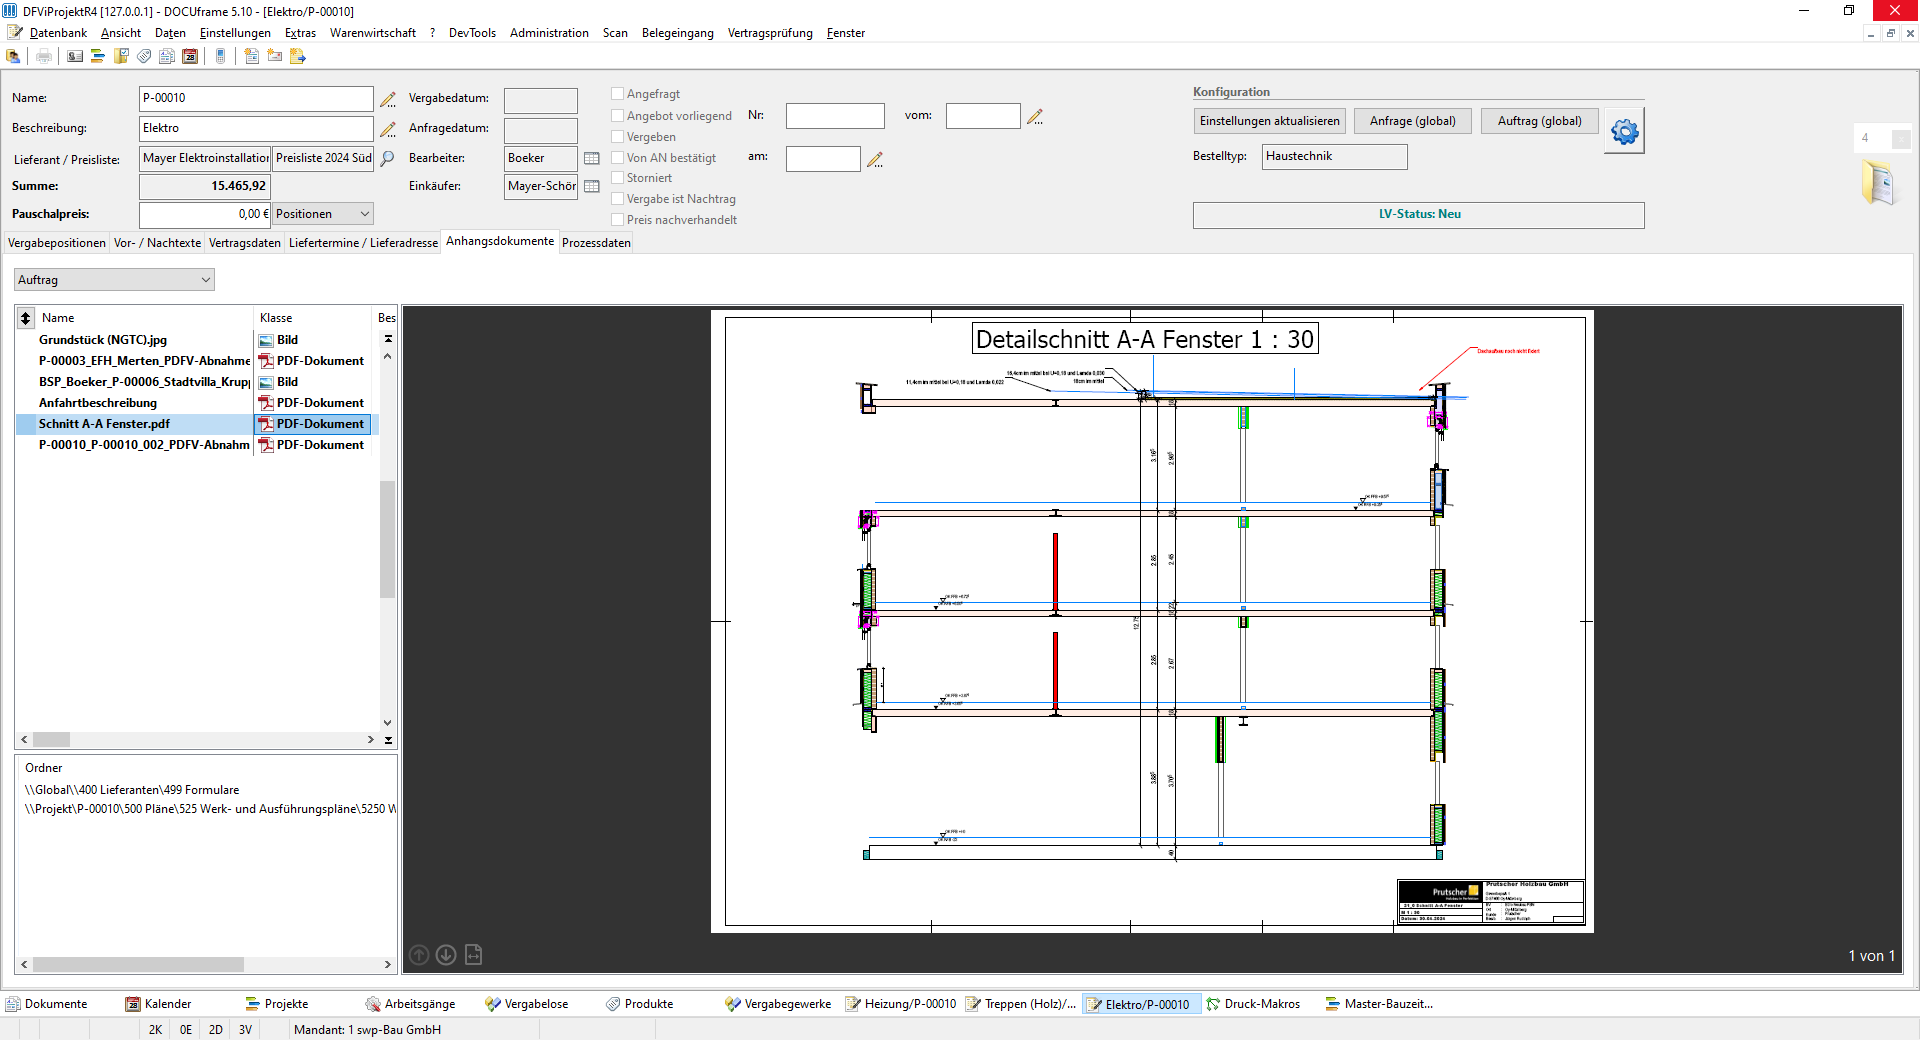Click the Bestelltyp Haustechnik combo box
Screen dimensions: 1920x1040
coord(1334,157)
